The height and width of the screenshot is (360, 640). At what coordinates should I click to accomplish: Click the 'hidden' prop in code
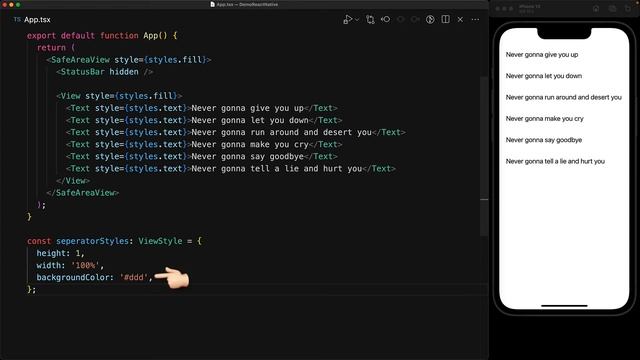[x=124, y=72]
